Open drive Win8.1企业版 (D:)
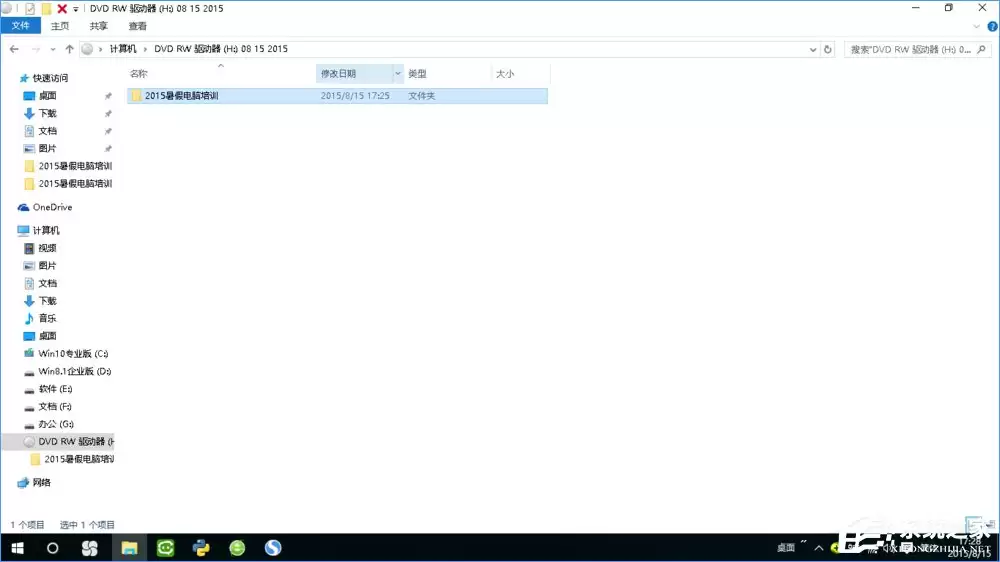The width and height of the screenshot is (1000, 562). (x=74, y=371)
